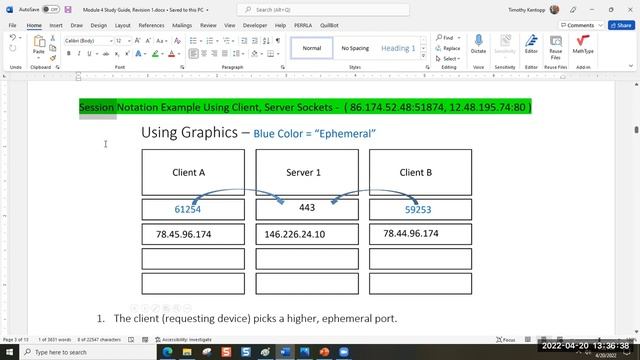Select the Heading 1 style
This screenshot has width=640, height=360.
point(398,48)
